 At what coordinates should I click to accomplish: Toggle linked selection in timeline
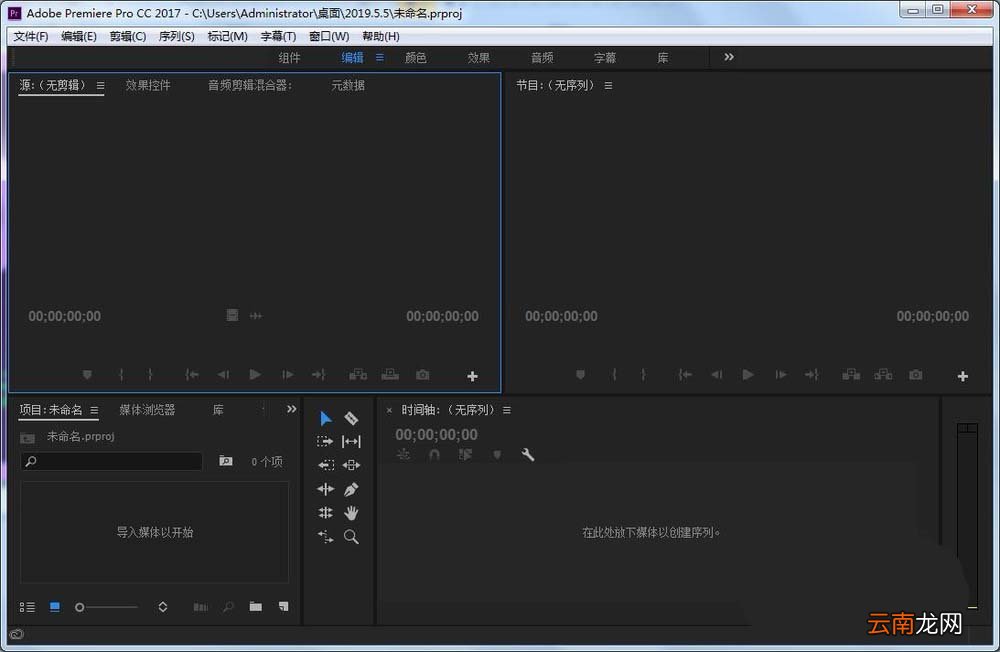pos(466,455)
